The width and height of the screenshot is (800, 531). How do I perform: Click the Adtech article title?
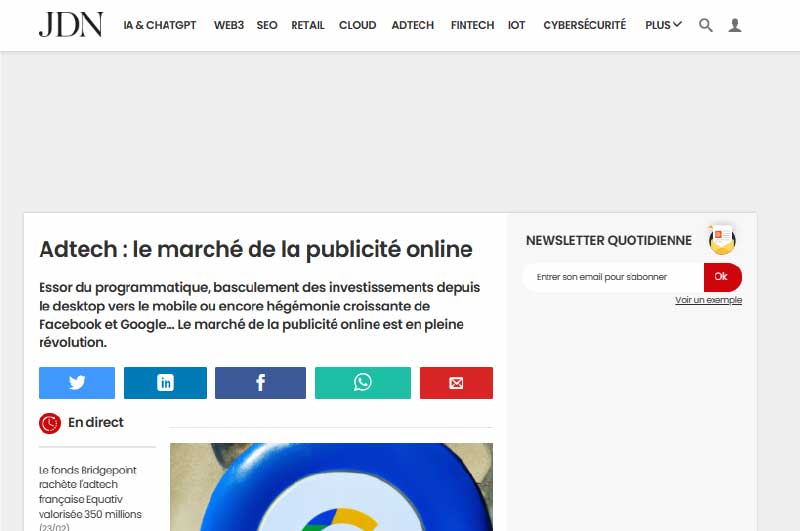[256, 249]
